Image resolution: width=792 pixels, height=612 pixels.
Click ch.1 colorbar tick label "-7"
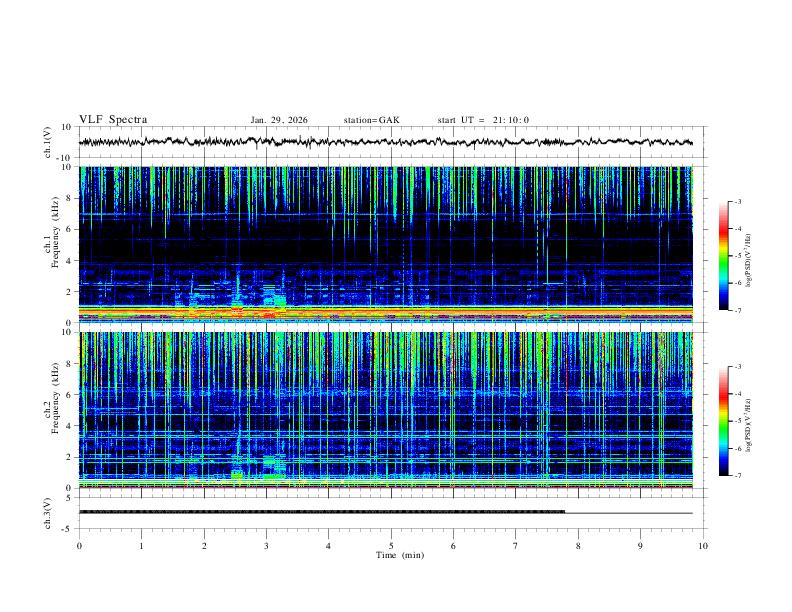pos(738,310)
